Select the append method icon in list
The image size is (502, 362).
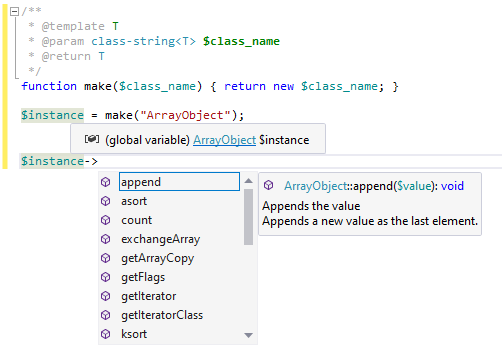tap(106, 182)
